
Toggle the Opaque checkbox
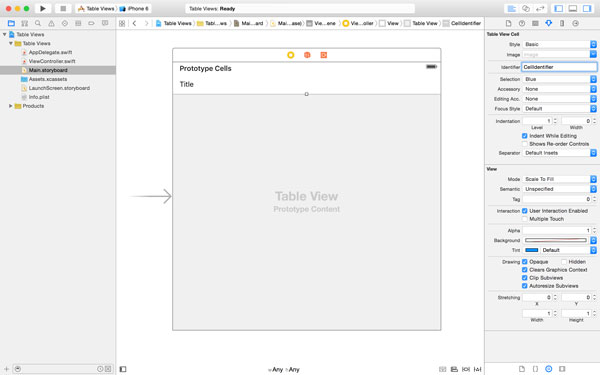525,262
